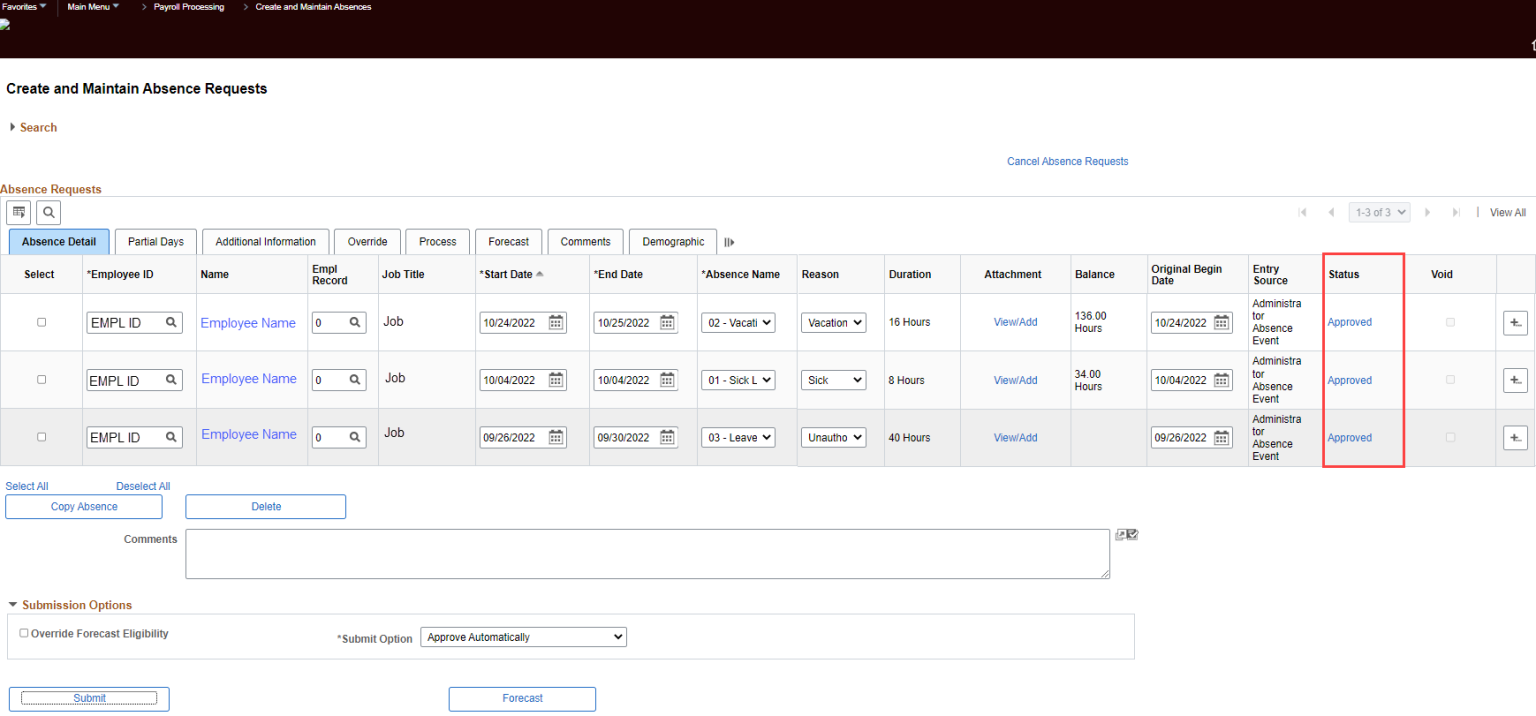Viewport: 1536px width, 716px height.
Task: Click the Copy Absence button
Action: (x=83, y=506)
